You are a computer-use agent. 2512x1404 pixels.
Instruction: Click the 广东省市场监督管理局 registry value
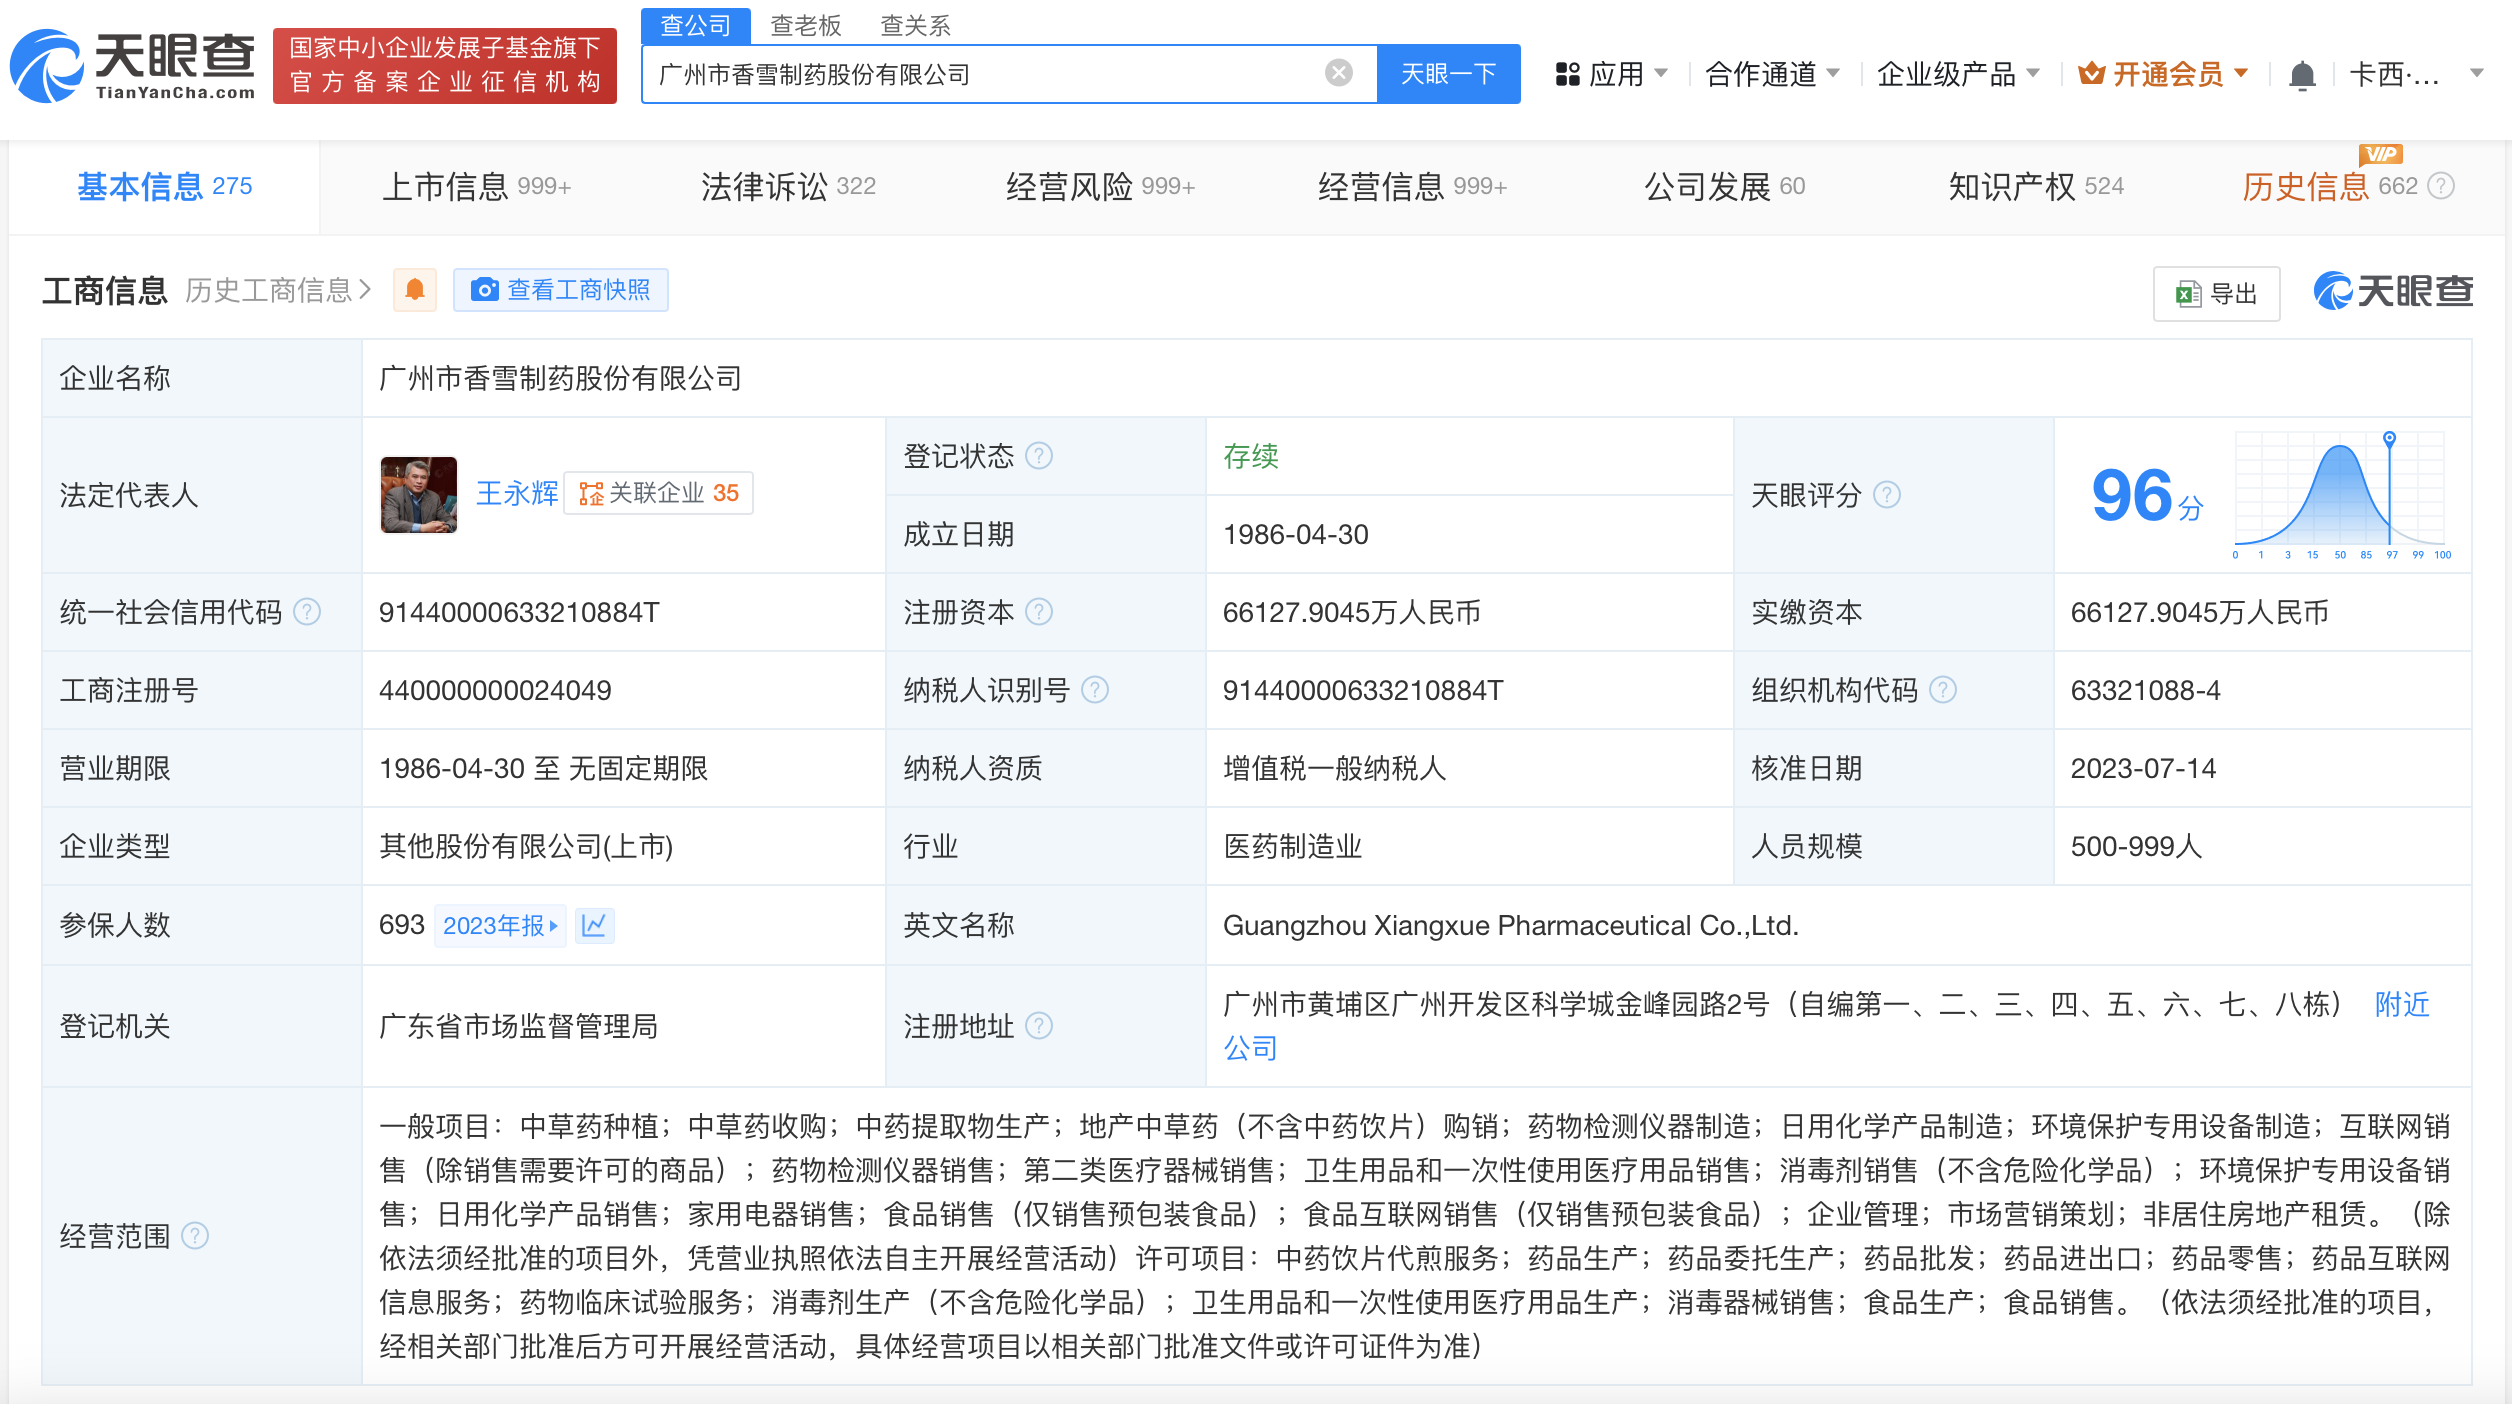[x=518, y=1026]
